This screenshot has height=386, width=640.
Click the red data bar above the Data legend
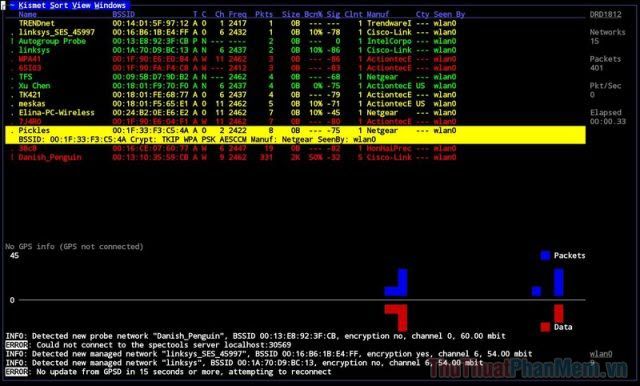click(559, 313)
